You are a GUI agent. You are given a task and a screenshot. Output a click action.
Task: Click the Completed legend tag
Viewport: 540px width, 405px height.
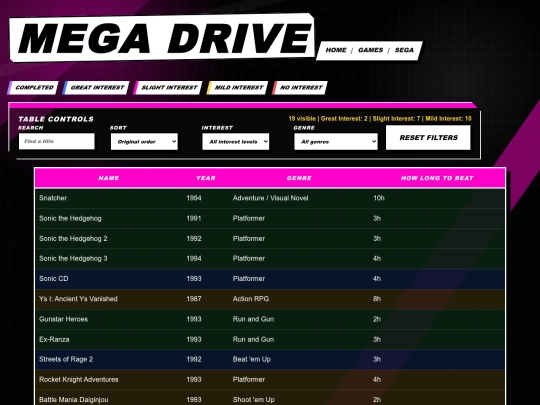(33, 87)
